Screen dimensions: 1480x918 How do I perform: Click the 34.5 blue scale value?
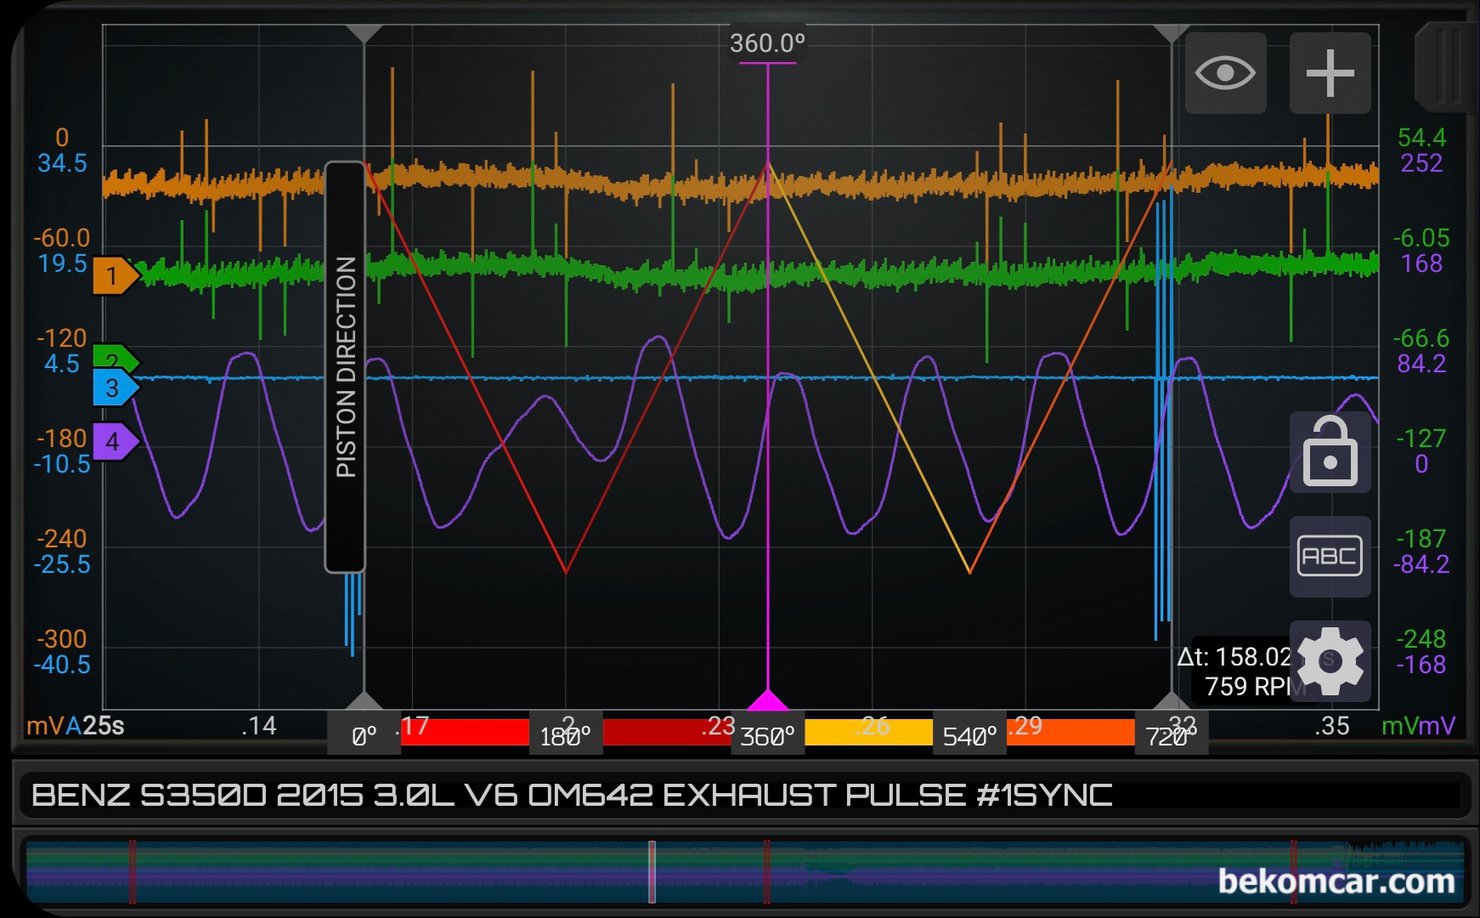(x=62, y=163)
